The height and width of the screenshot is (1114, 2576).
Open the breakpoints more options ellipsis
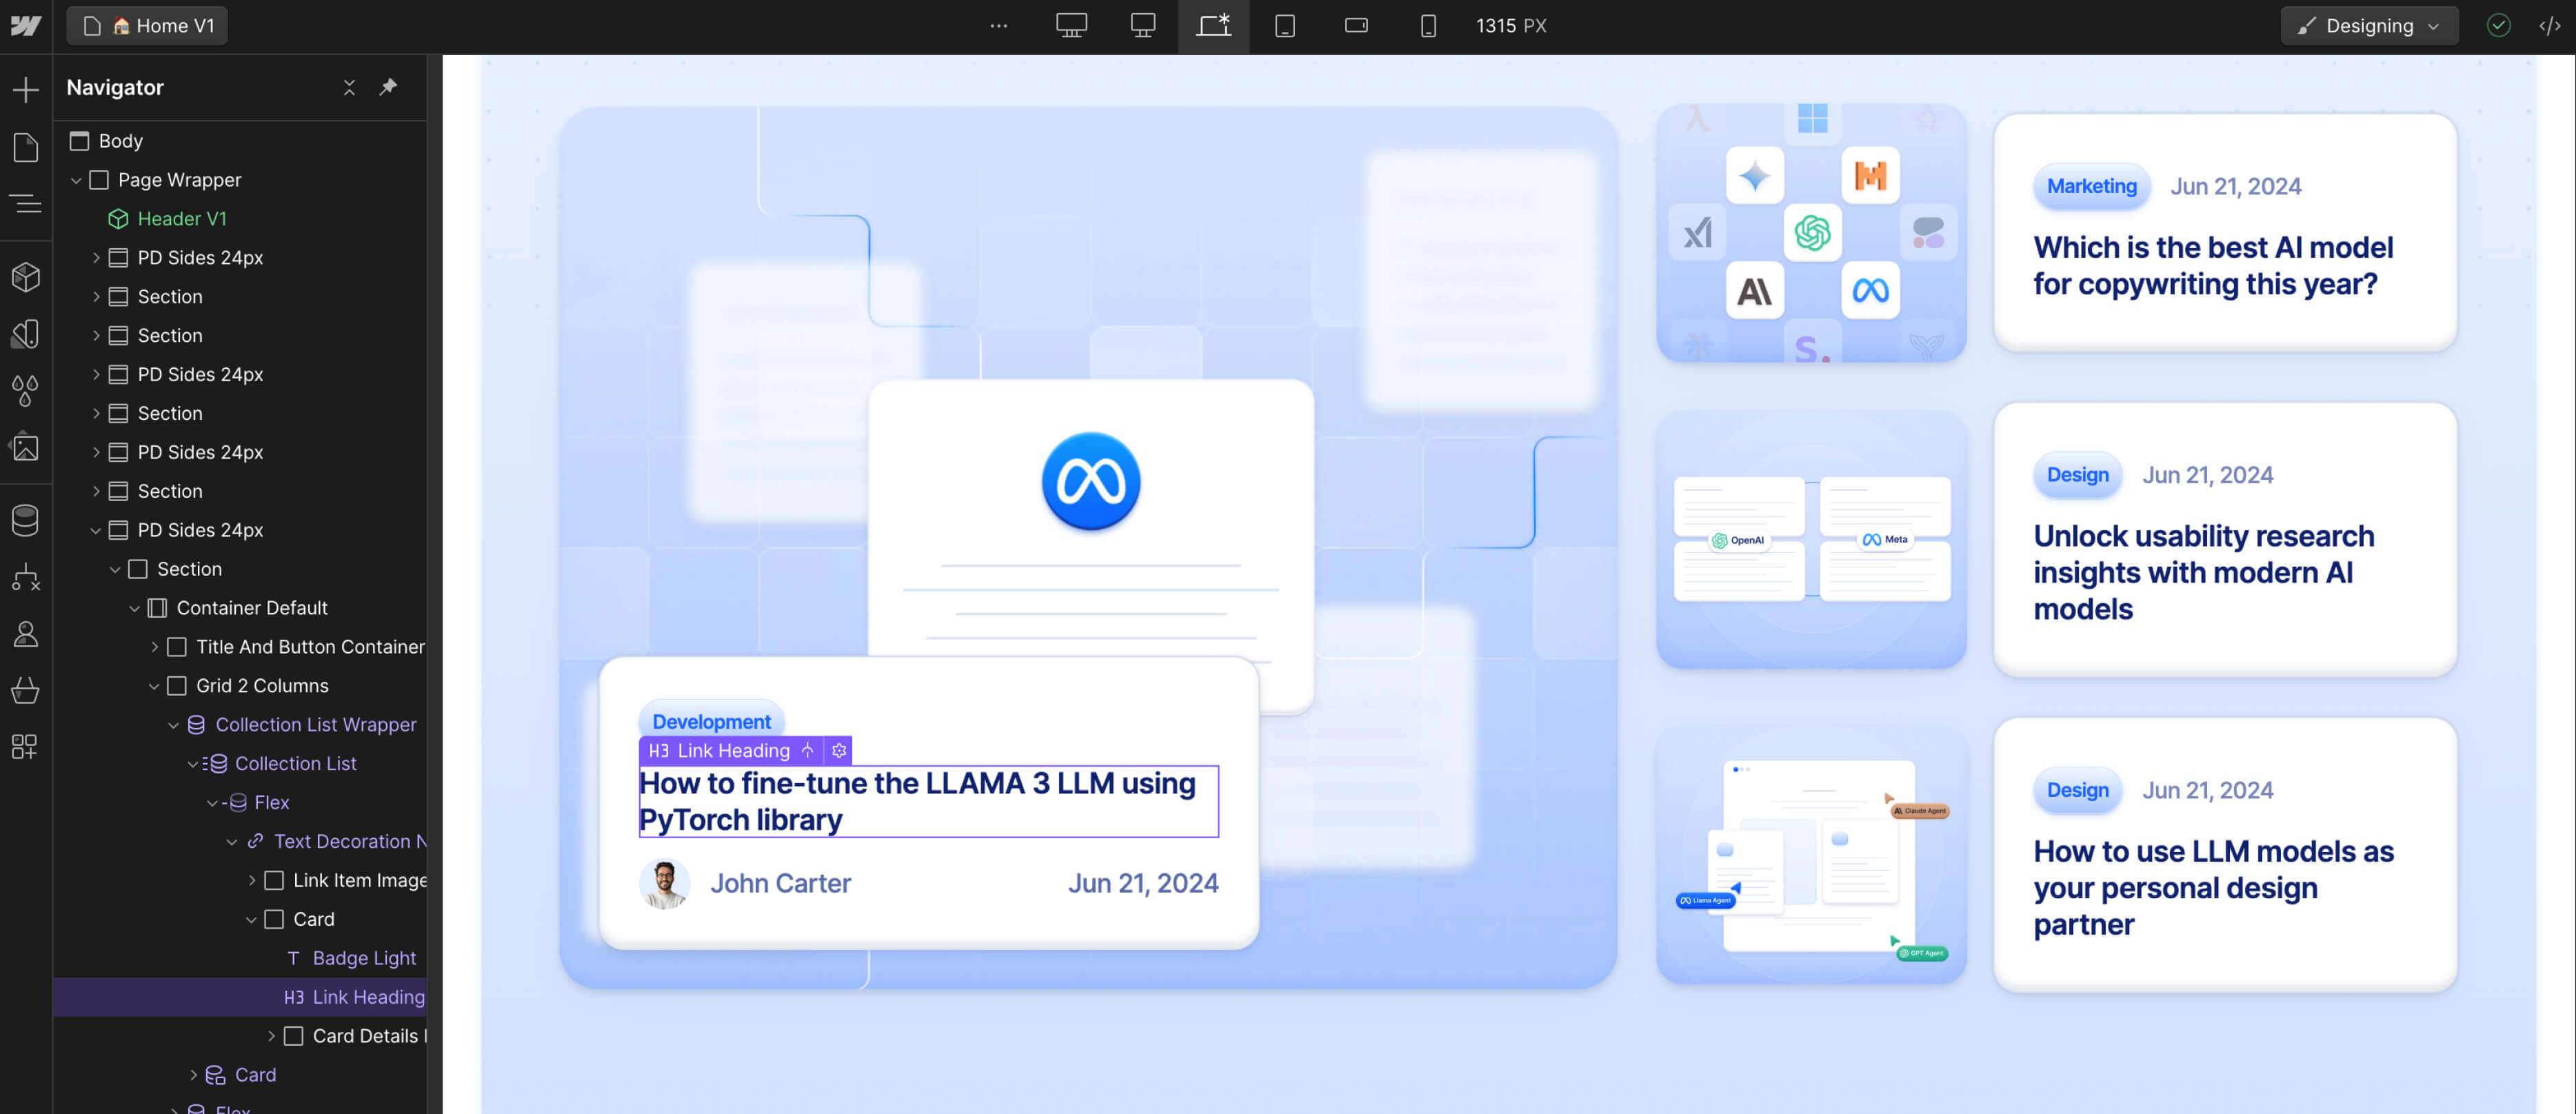point(998,26)
